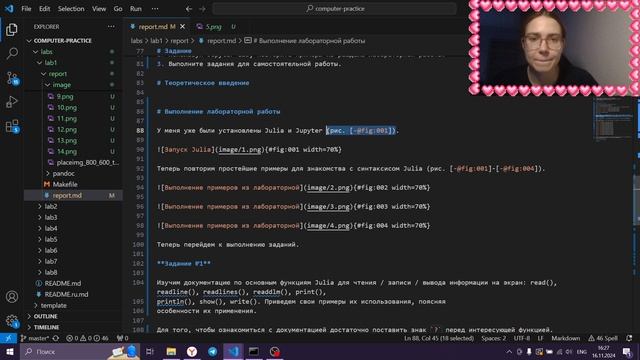Screen dimensions: 640x360
Task: Open the Go menu
Action: [x=118, y=9]
